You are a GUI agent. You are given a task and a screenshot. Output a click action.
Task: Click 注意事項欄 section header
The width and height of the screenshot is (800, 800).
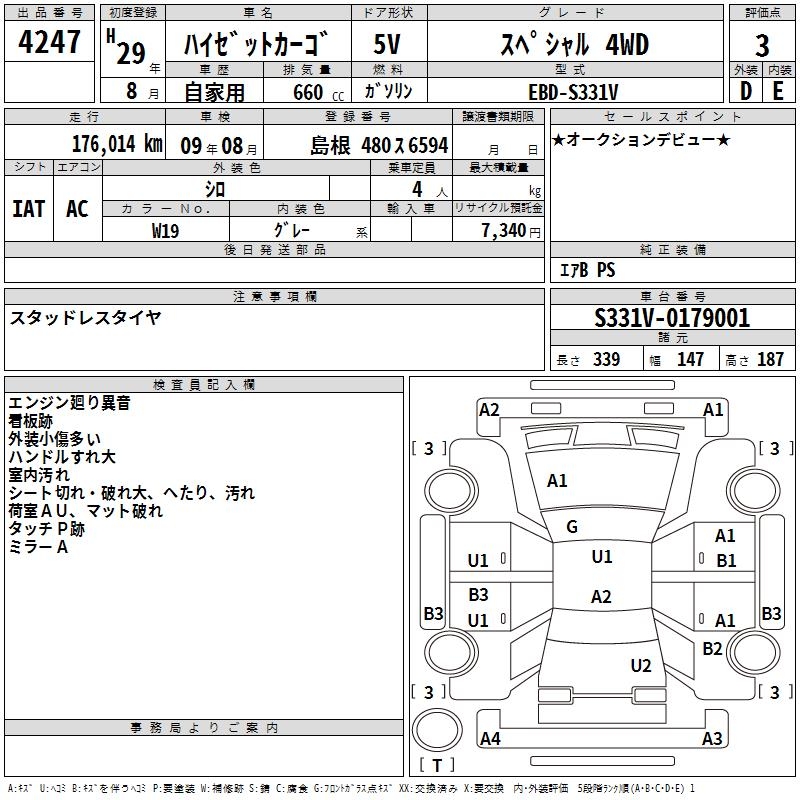point(275,296)
